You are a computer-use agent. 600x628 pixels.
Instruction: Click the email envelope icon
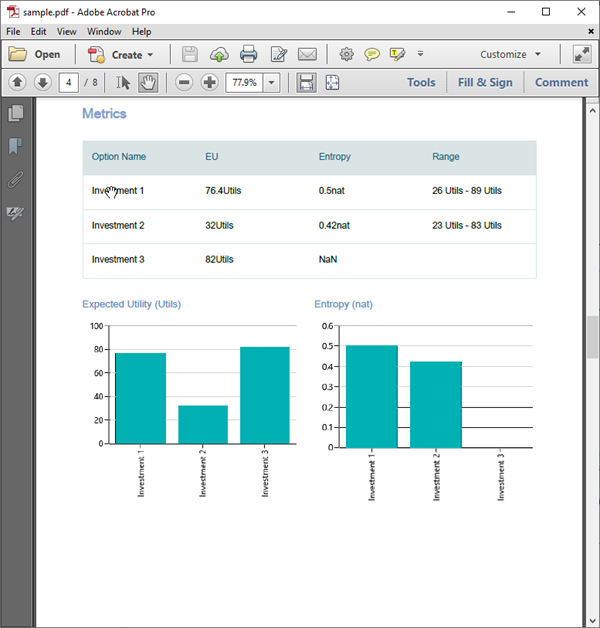(307, 54)
